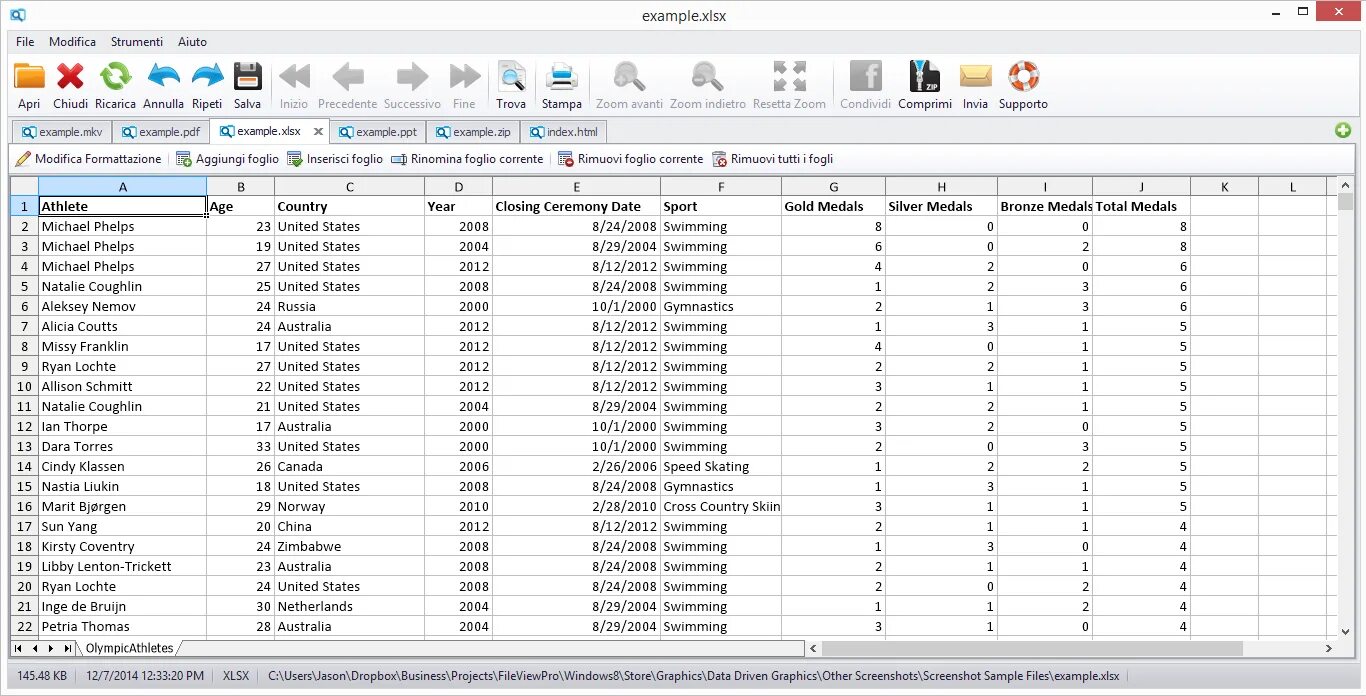Select the Petria Thomas cell
1366x696 pixels.
pyautogui.click(x=122, y=626)
